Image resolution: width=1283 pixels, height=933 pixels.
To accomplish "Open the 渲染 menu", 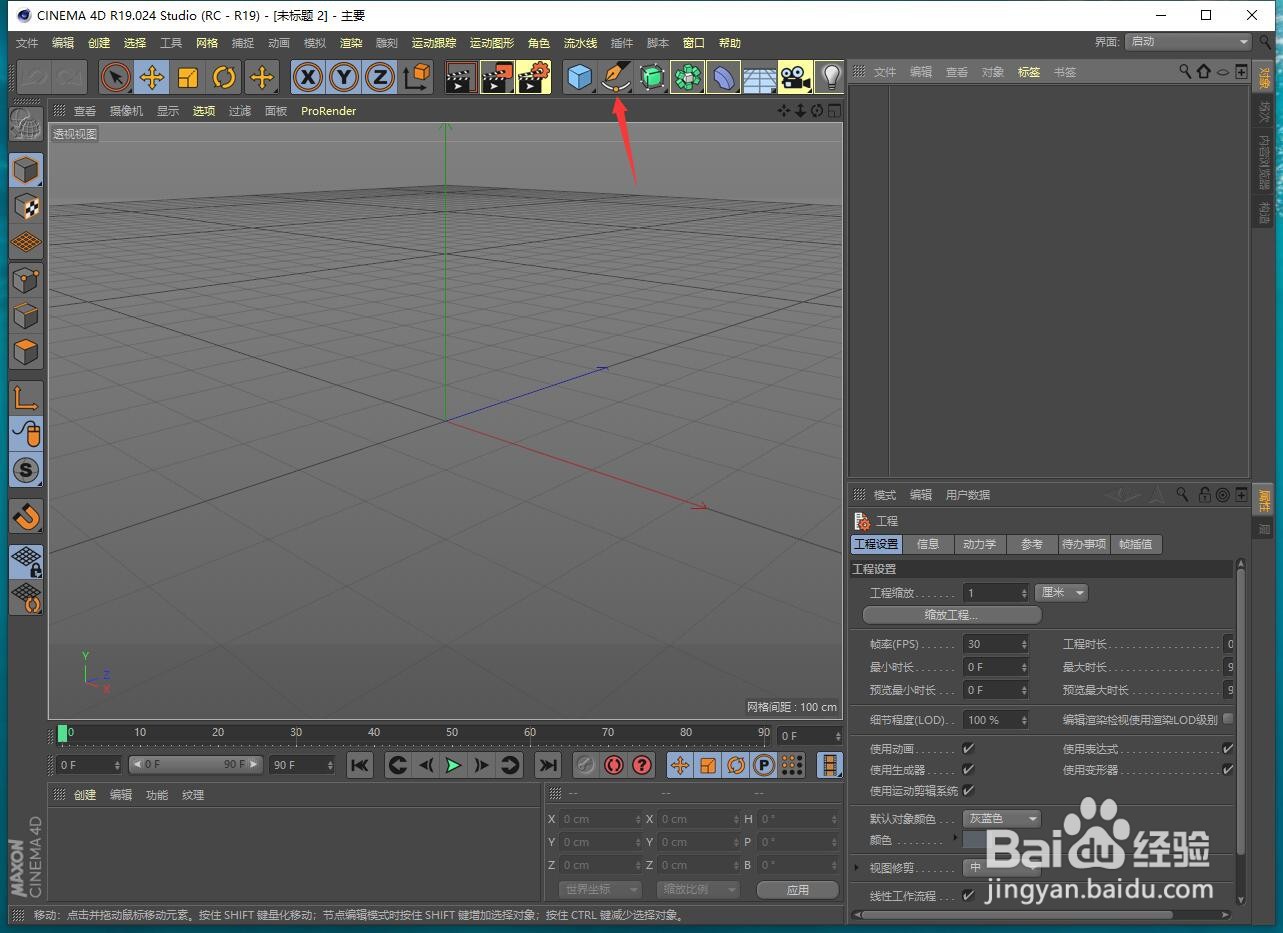I will [351, 43].
